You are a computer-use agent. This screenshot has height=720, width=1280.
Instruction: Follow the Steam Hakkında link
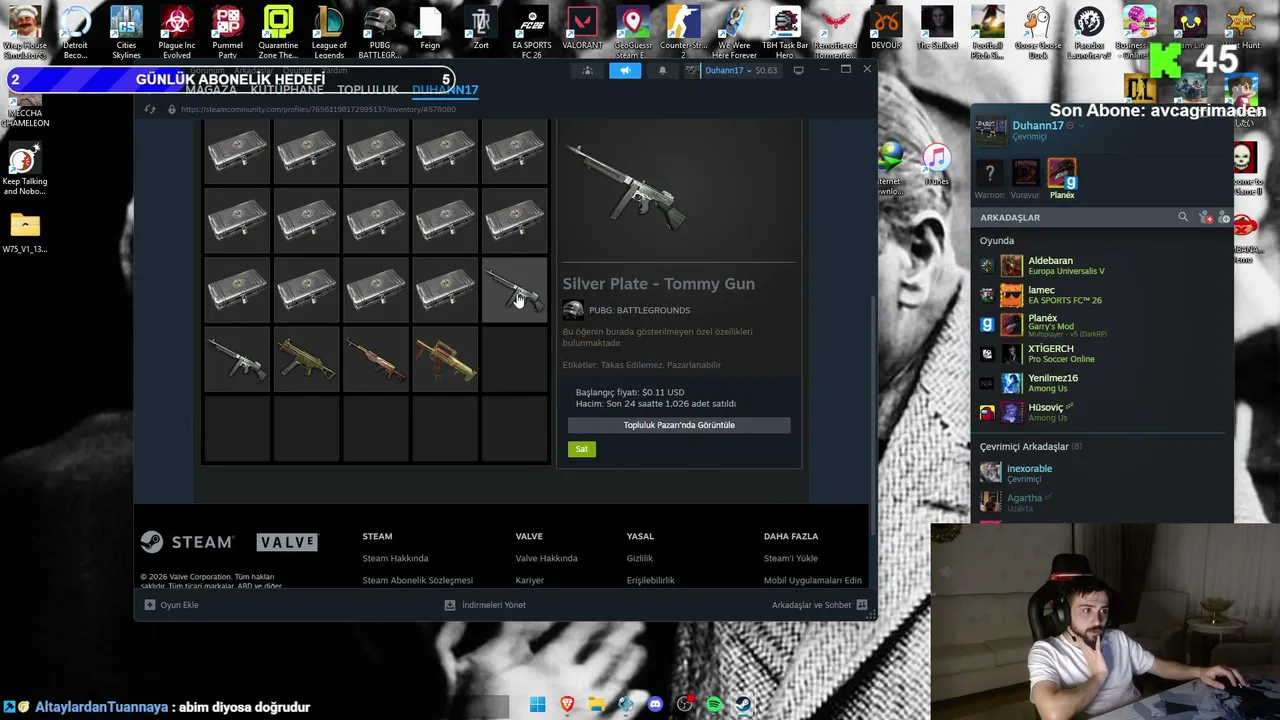[x=395, y=558]
